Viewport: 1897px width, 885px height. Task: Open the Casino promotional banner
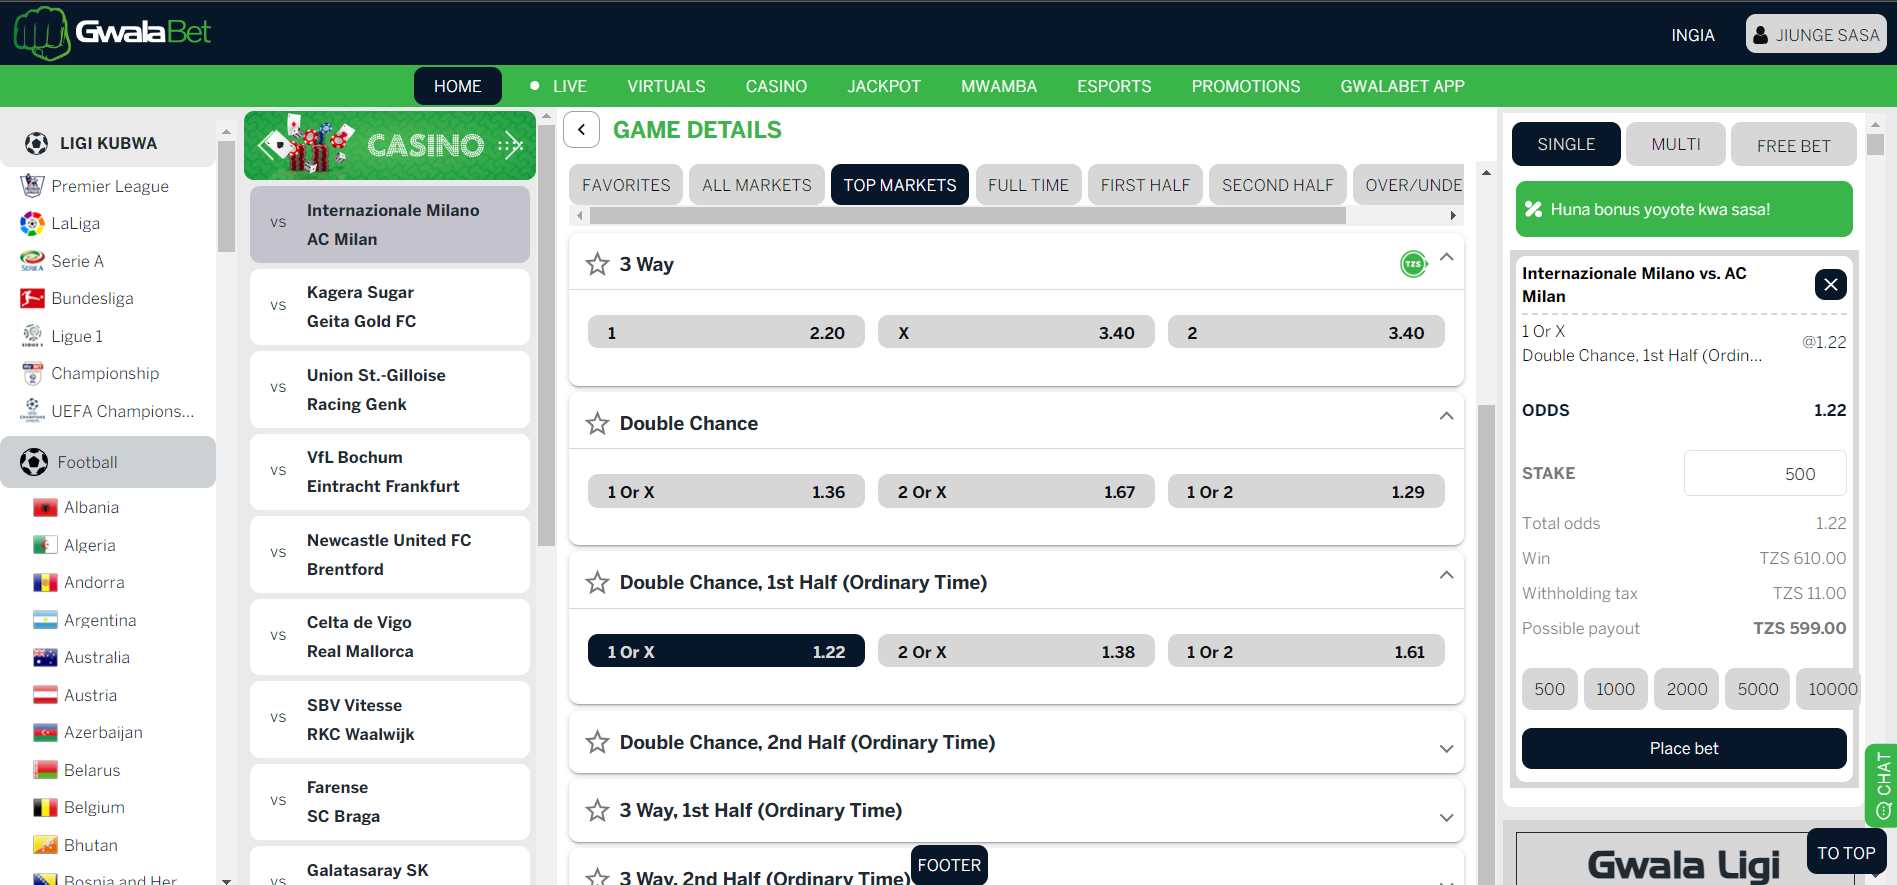[x=390, y=145]
